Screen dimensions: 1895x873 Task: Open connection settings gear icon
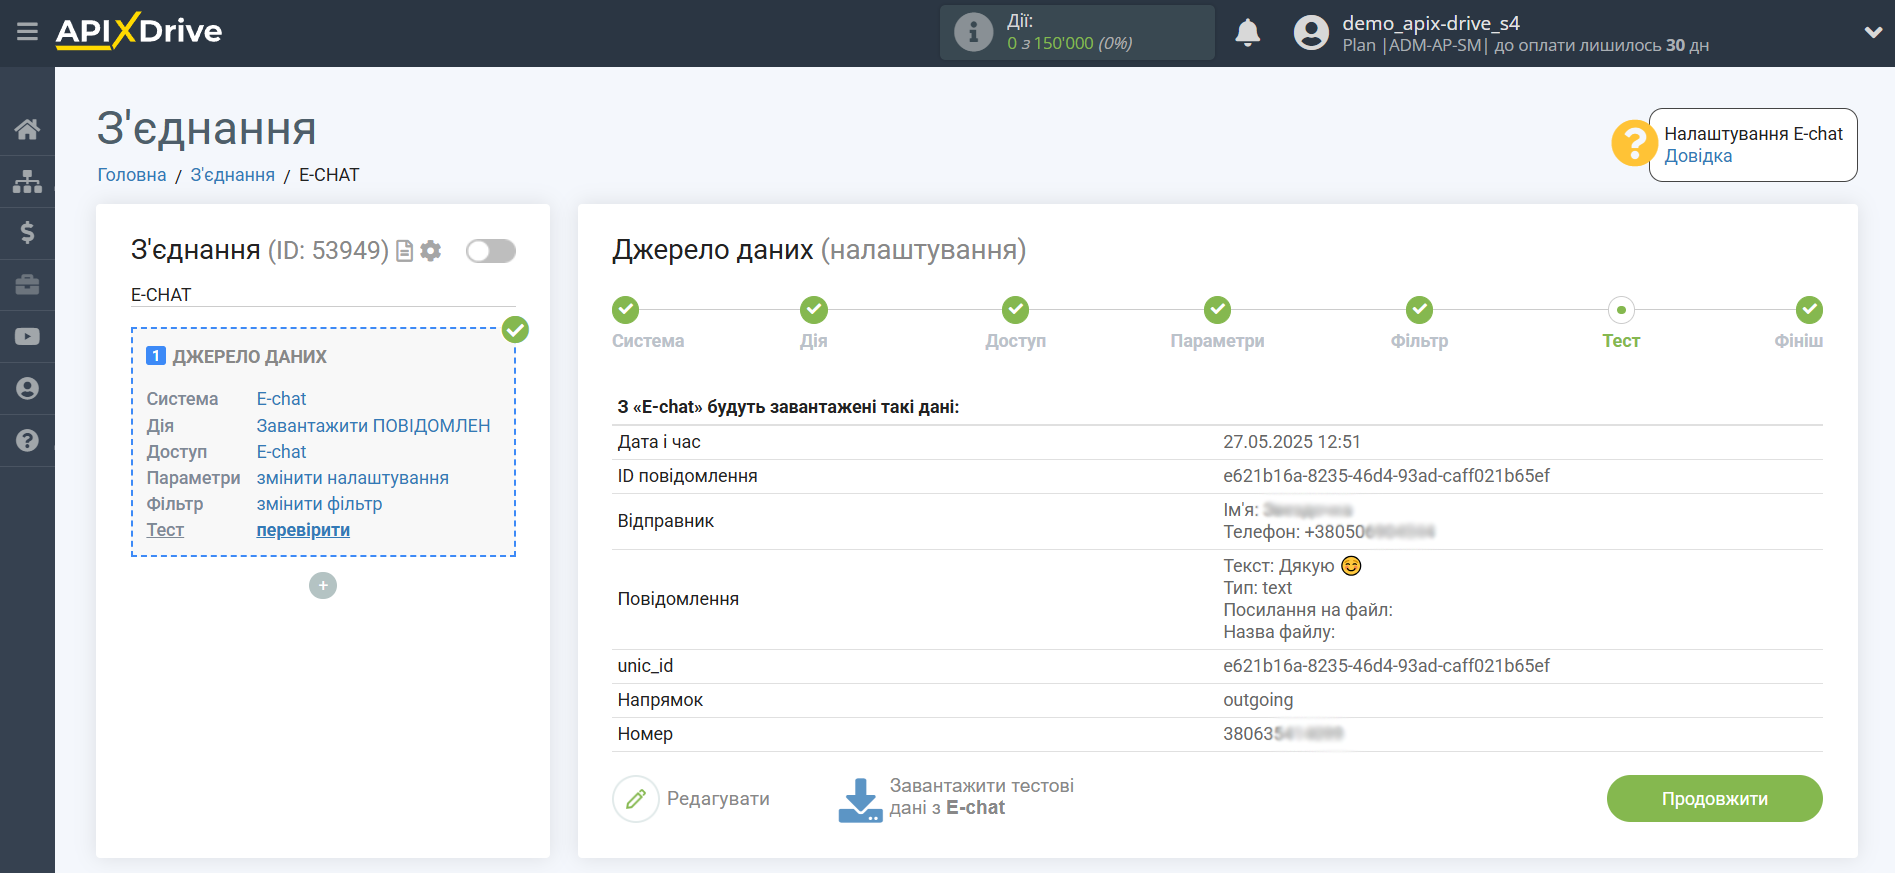pyautogui.click(x=431, y=251)
